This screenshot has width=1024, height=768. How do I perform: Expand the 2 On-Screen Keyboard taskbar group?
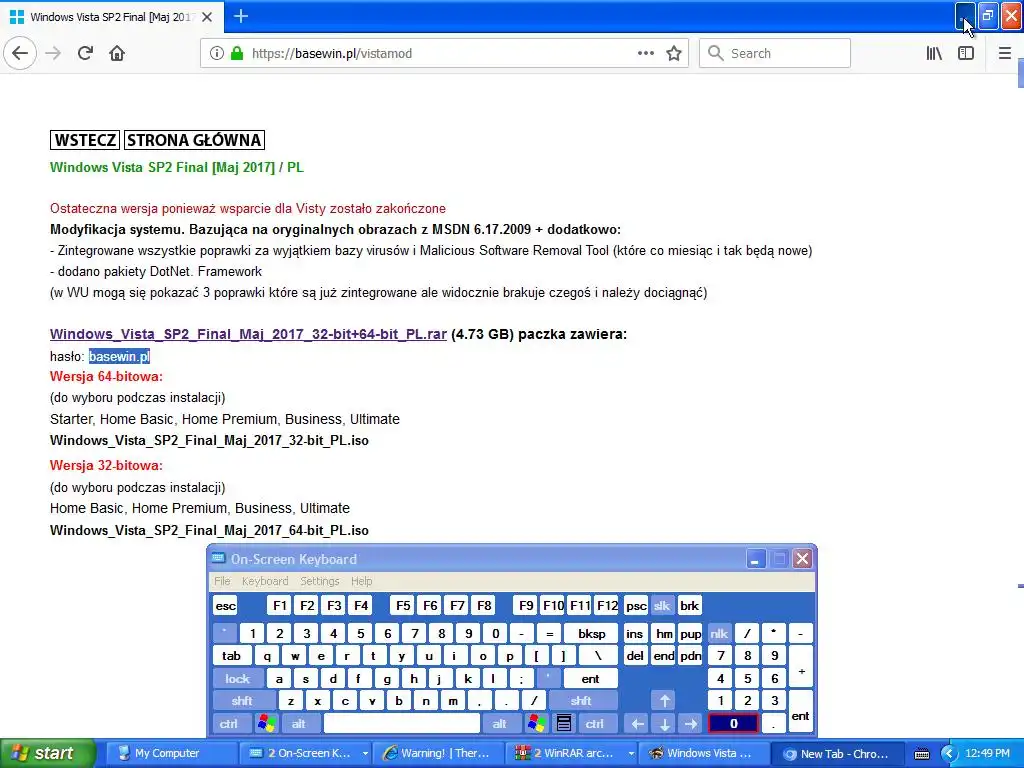tap(307, 754)
